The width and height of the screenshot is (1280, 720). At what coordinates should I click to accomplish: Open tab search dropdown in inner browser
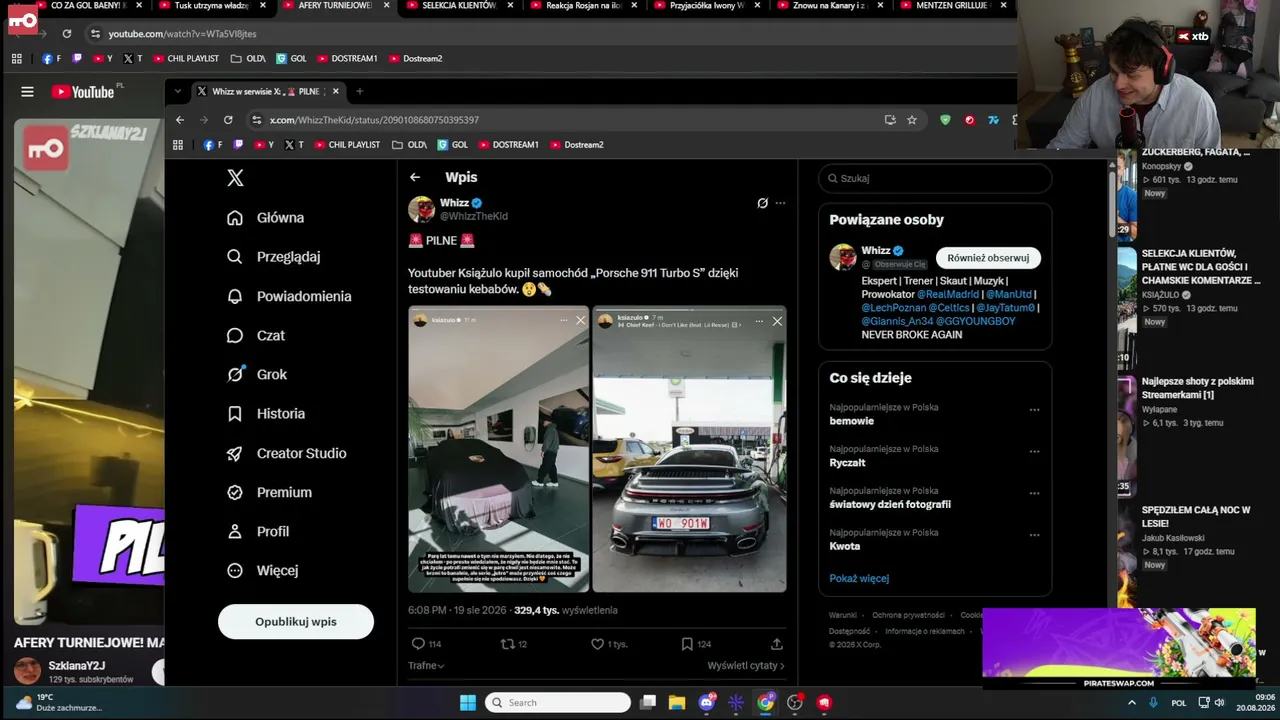[178, 92]
